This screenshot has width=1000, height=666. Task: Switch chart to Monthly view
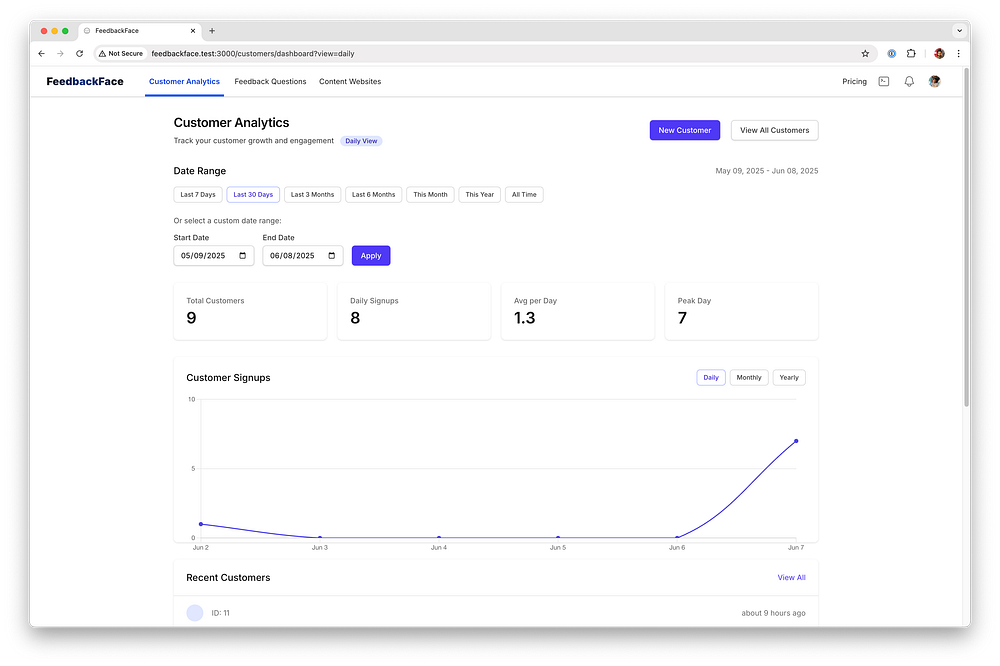point(749,378)
